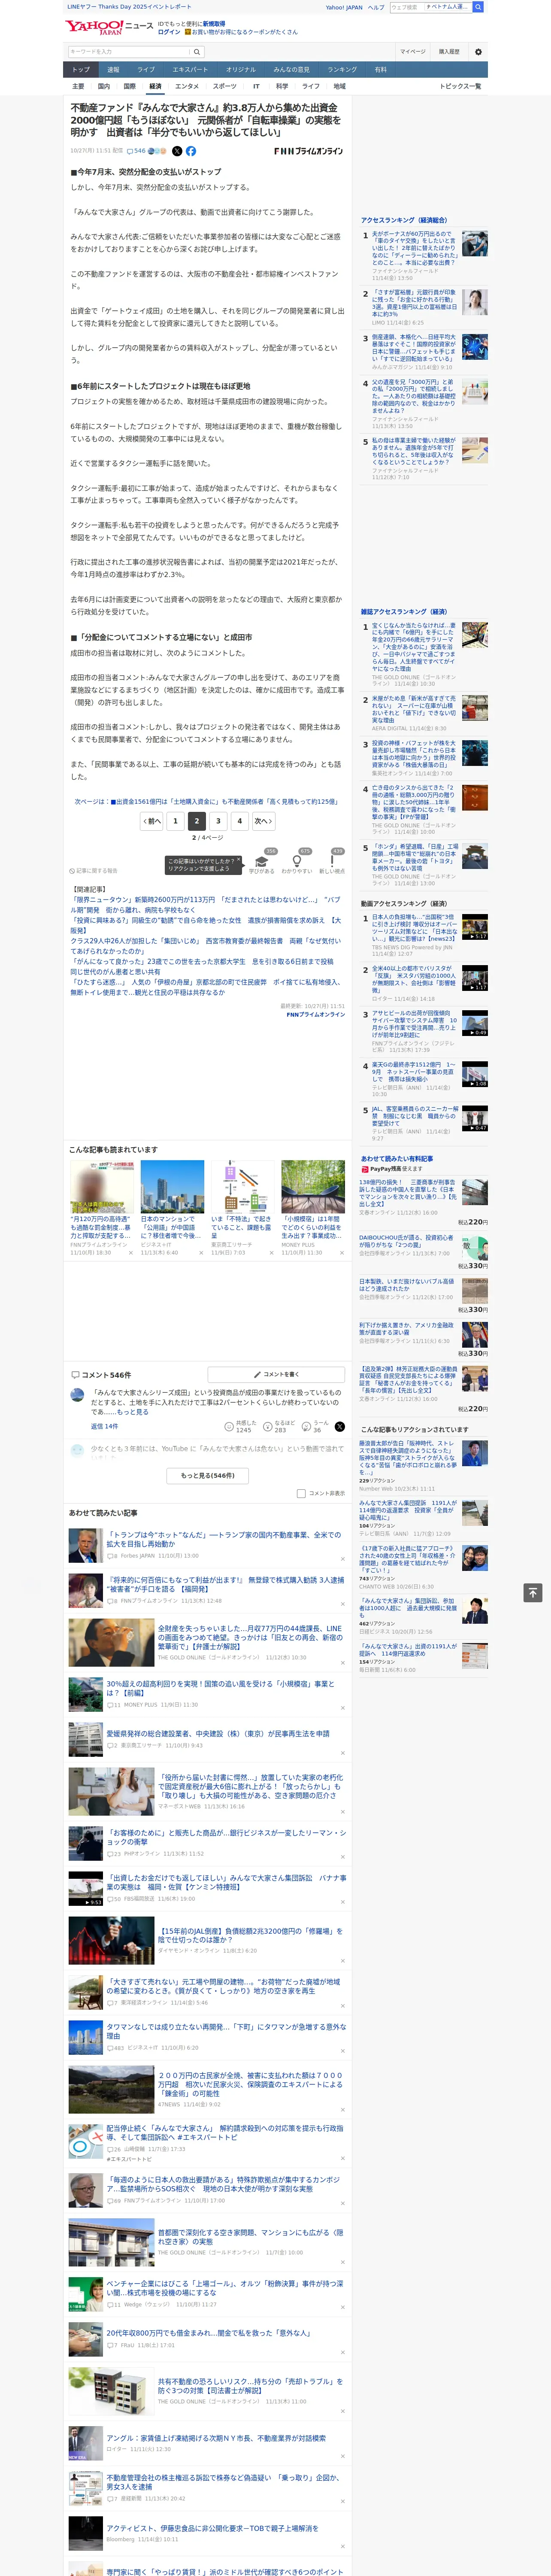Click back-to-top arrow button

(x=533, y=1593)
